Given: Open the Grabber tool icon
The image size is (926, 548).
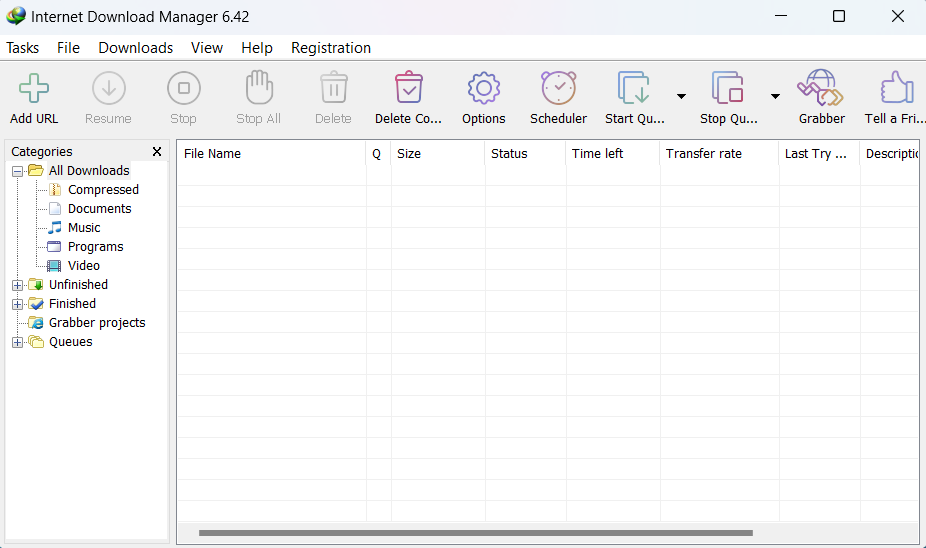Looking at the screenshot, I should point(820,87).
